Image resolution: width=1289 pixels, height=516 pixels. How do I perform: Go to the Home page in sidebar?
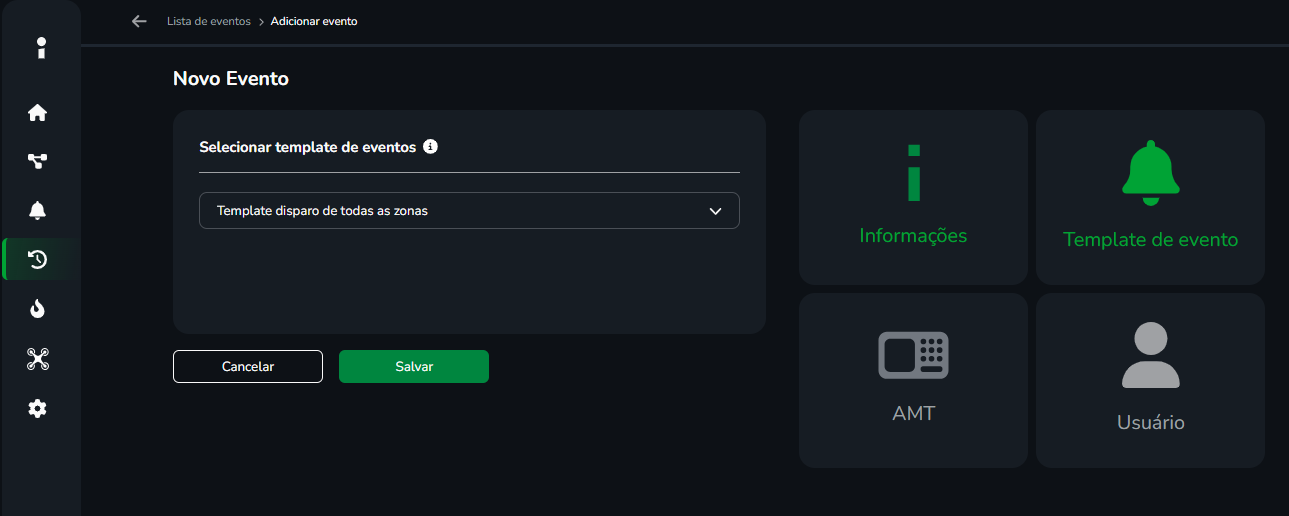click(x=38, y=113)
